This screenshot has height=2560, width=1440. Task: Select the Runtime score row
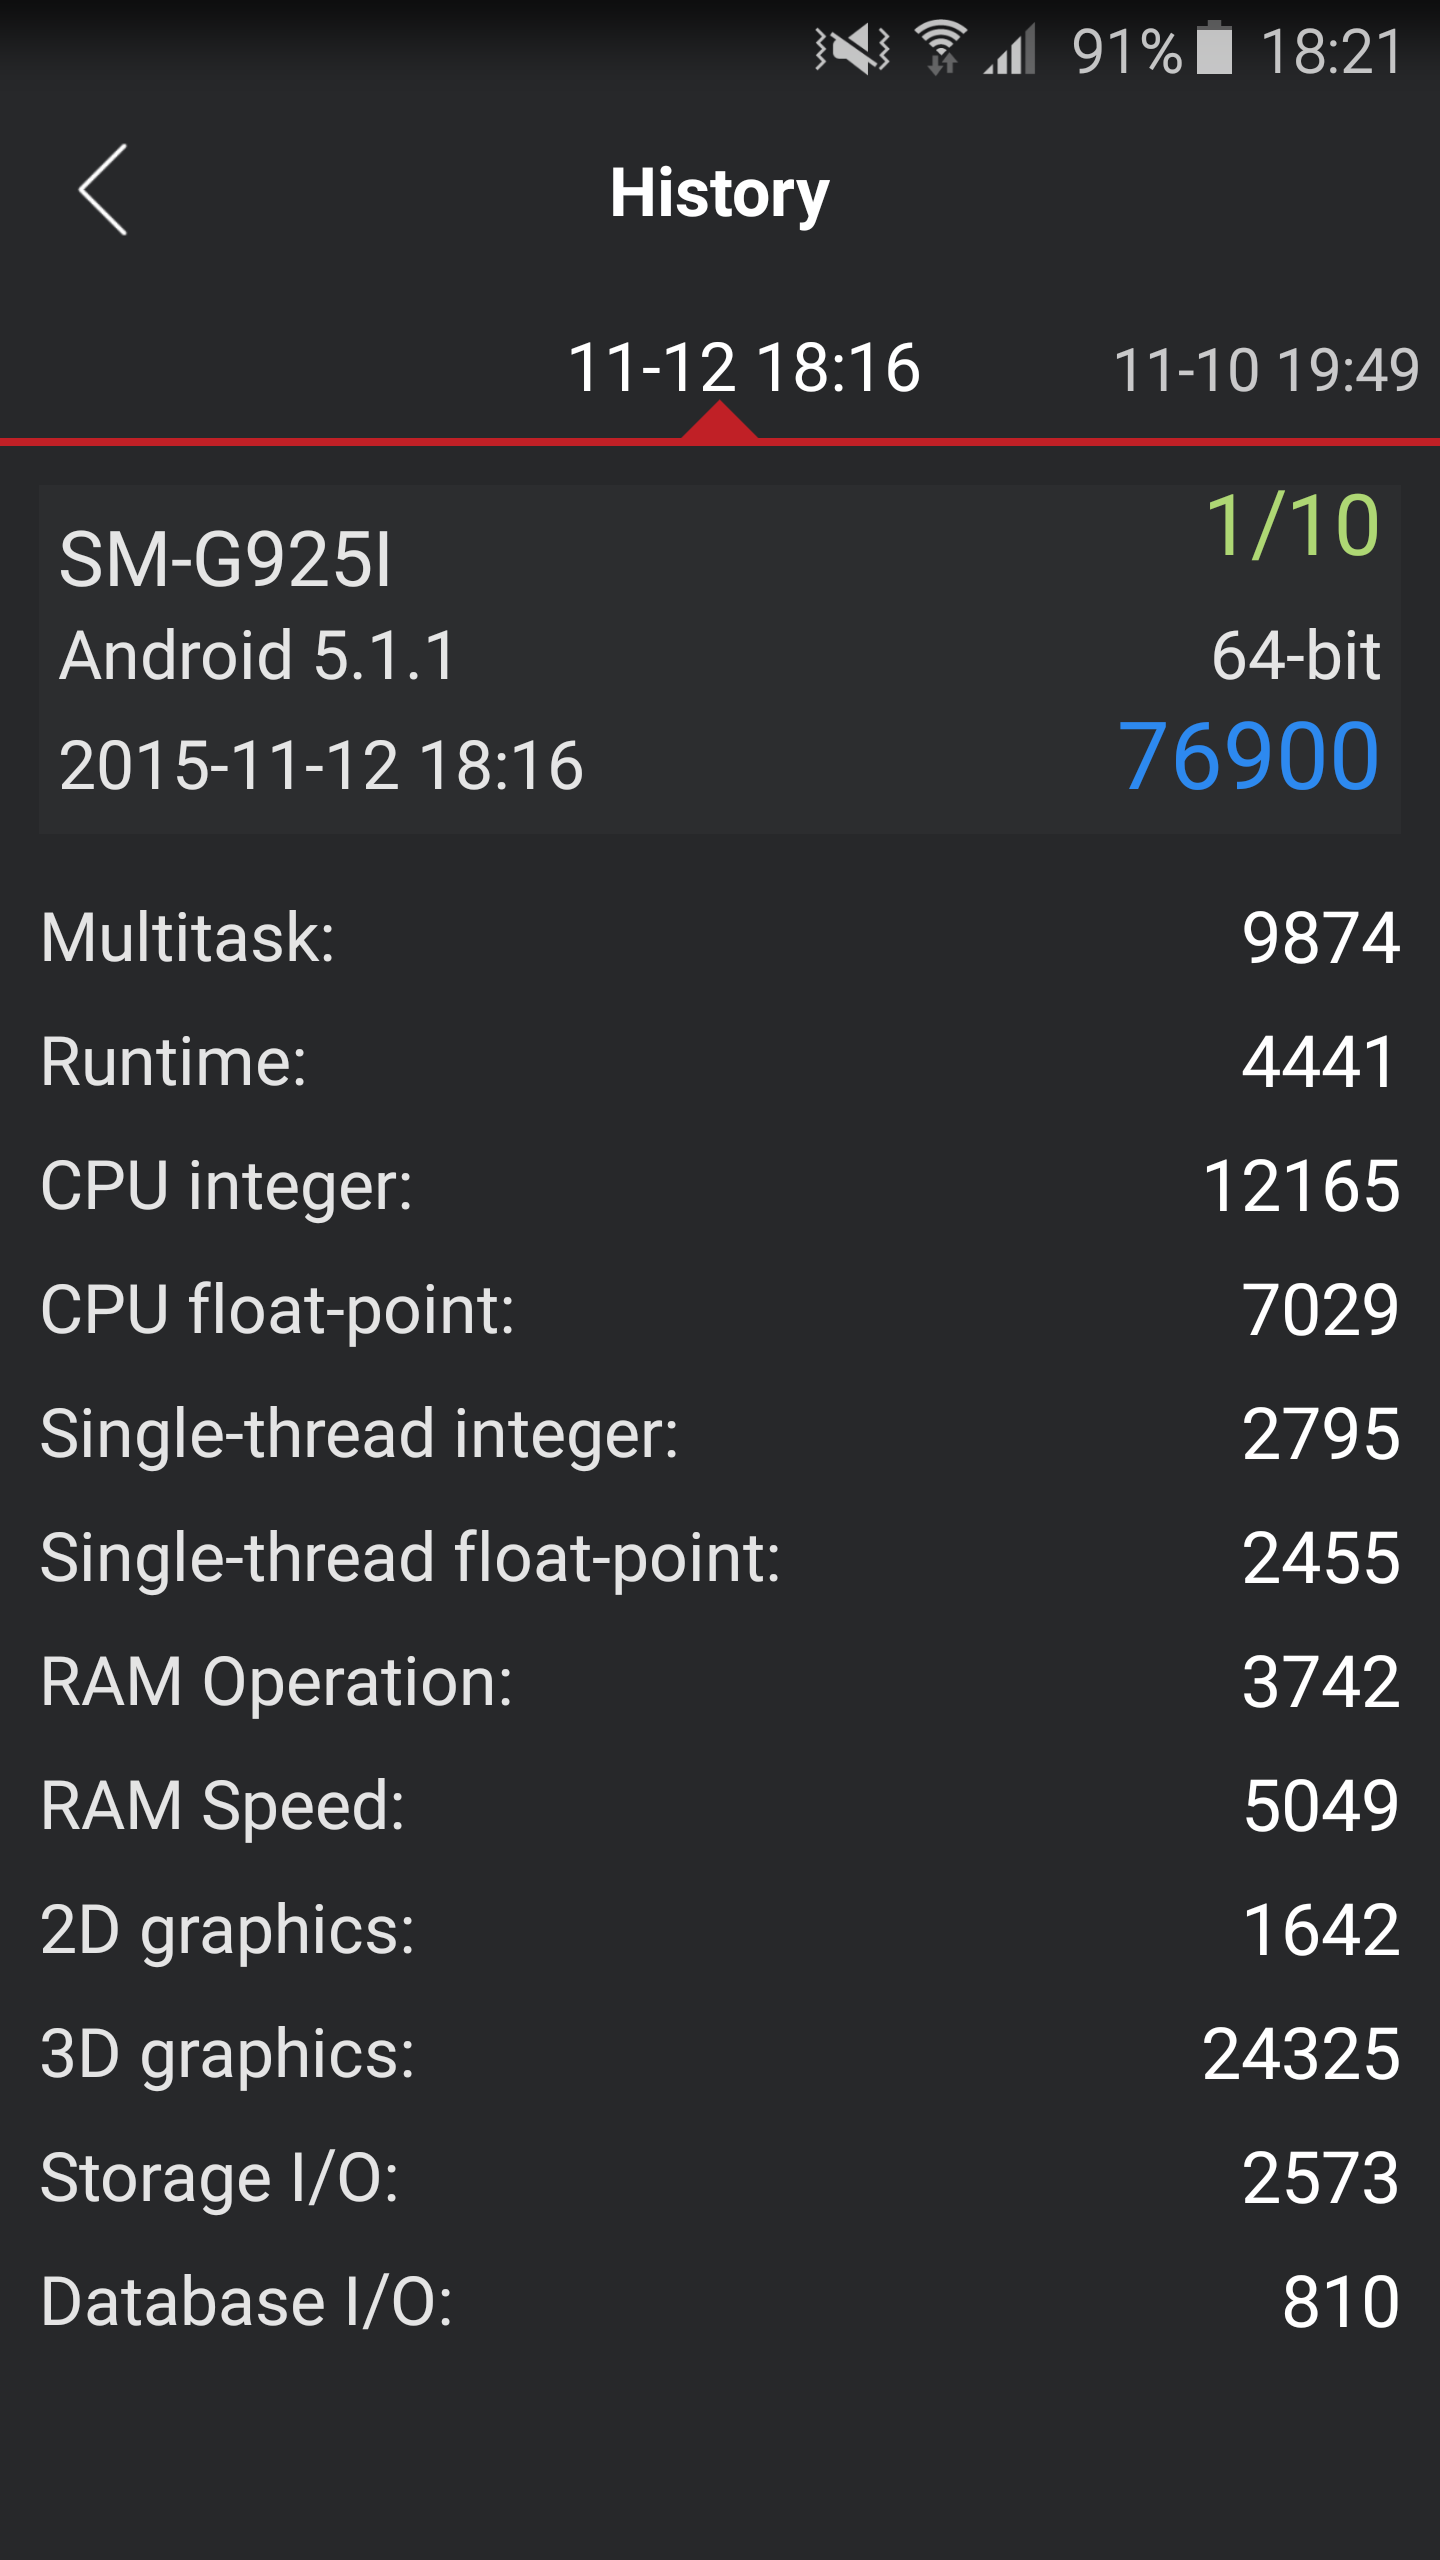(x=720, y=1062)
